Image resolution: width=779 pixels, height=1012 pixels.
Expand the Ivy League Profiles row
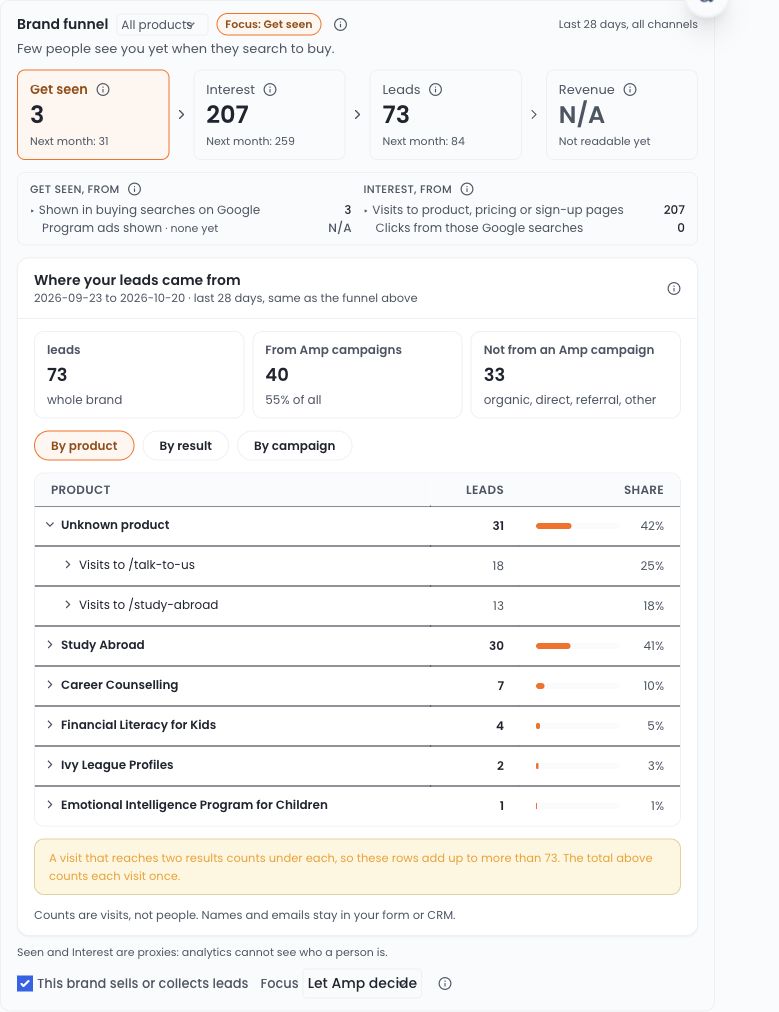(50, 765)
